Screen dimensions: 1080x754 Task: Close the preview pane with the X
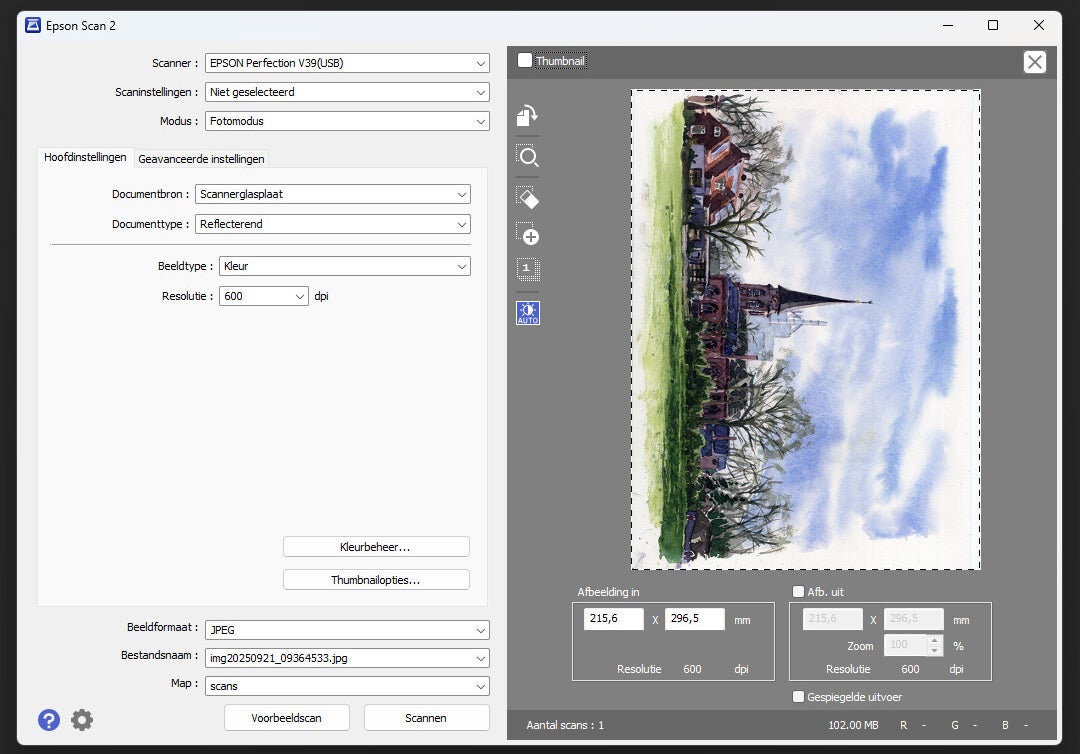click(1035, 62)
